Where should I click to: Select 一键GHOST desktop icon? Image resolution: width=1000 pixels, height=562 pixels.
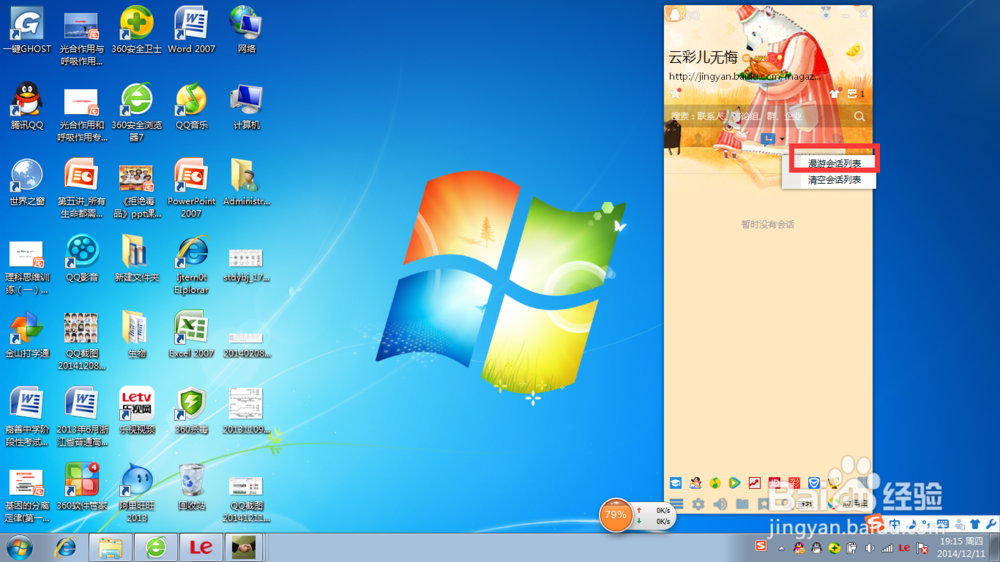tap(27, 30)
